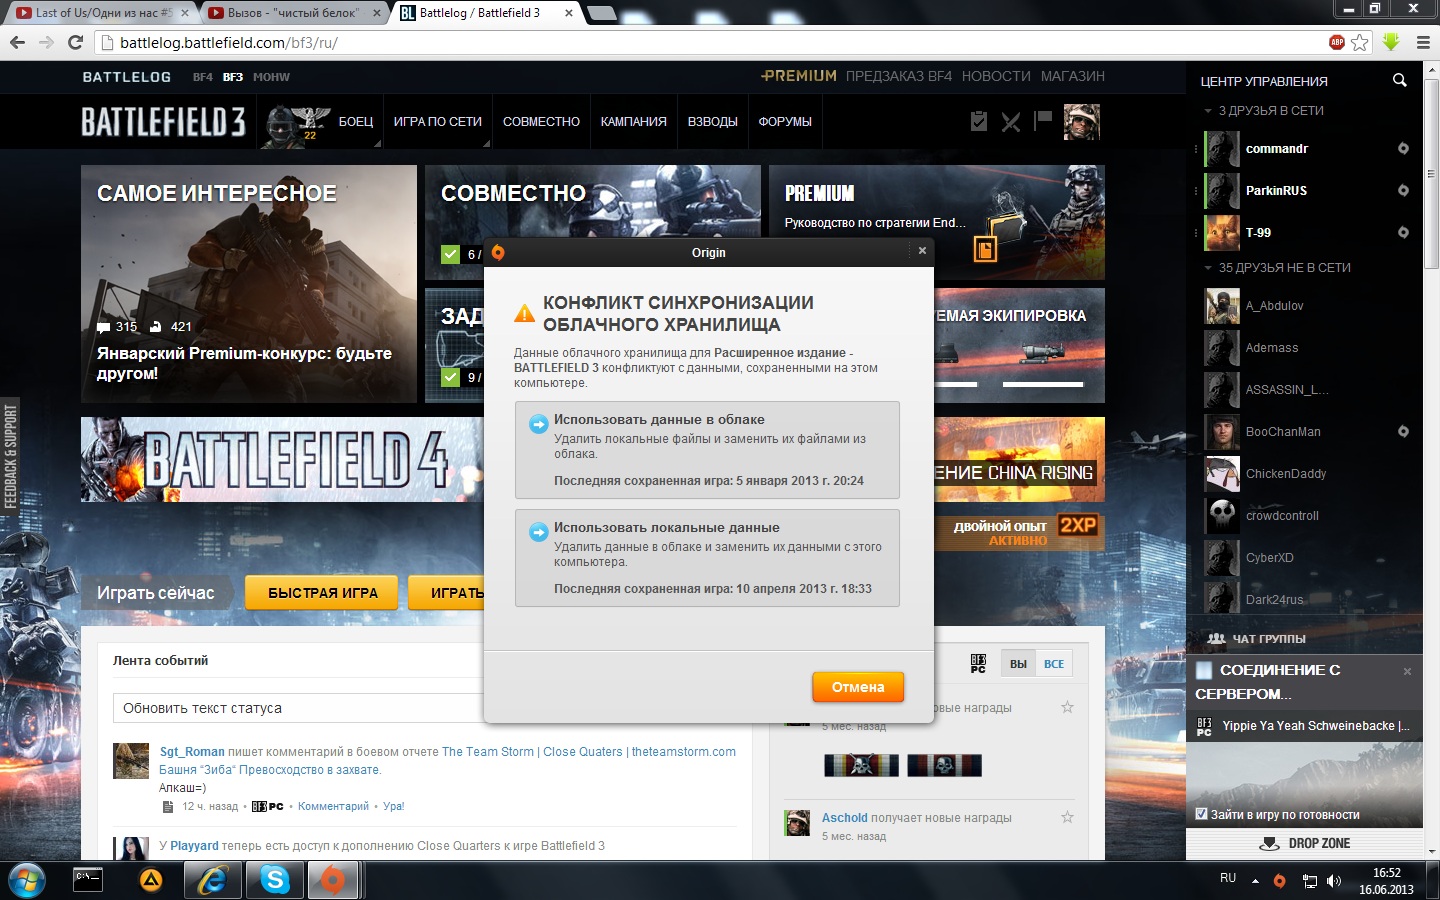
Task: Click the Origin icon in system tray
Action: [1279, 881]
